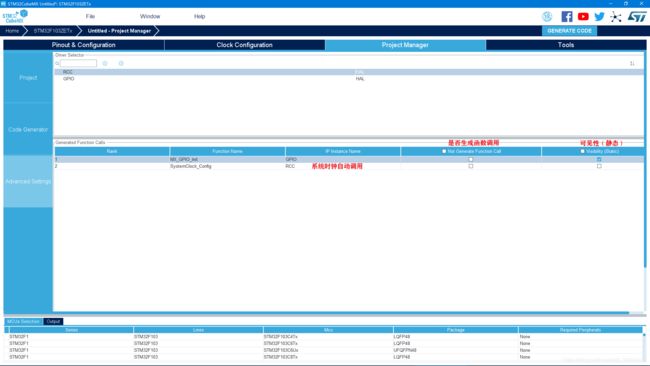Switch to Clock Configuration tab

(245, 45)
